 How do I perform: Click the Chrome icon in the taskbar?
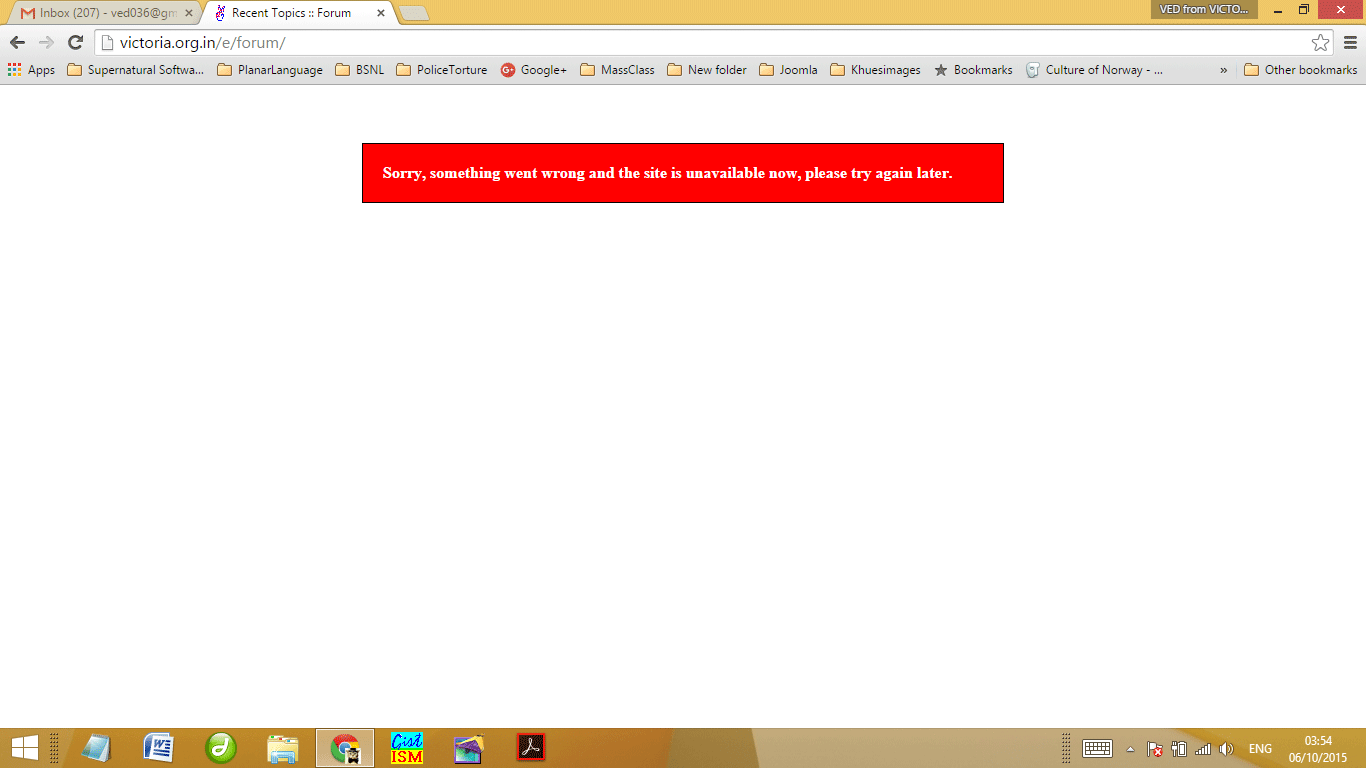coord(345,747)
